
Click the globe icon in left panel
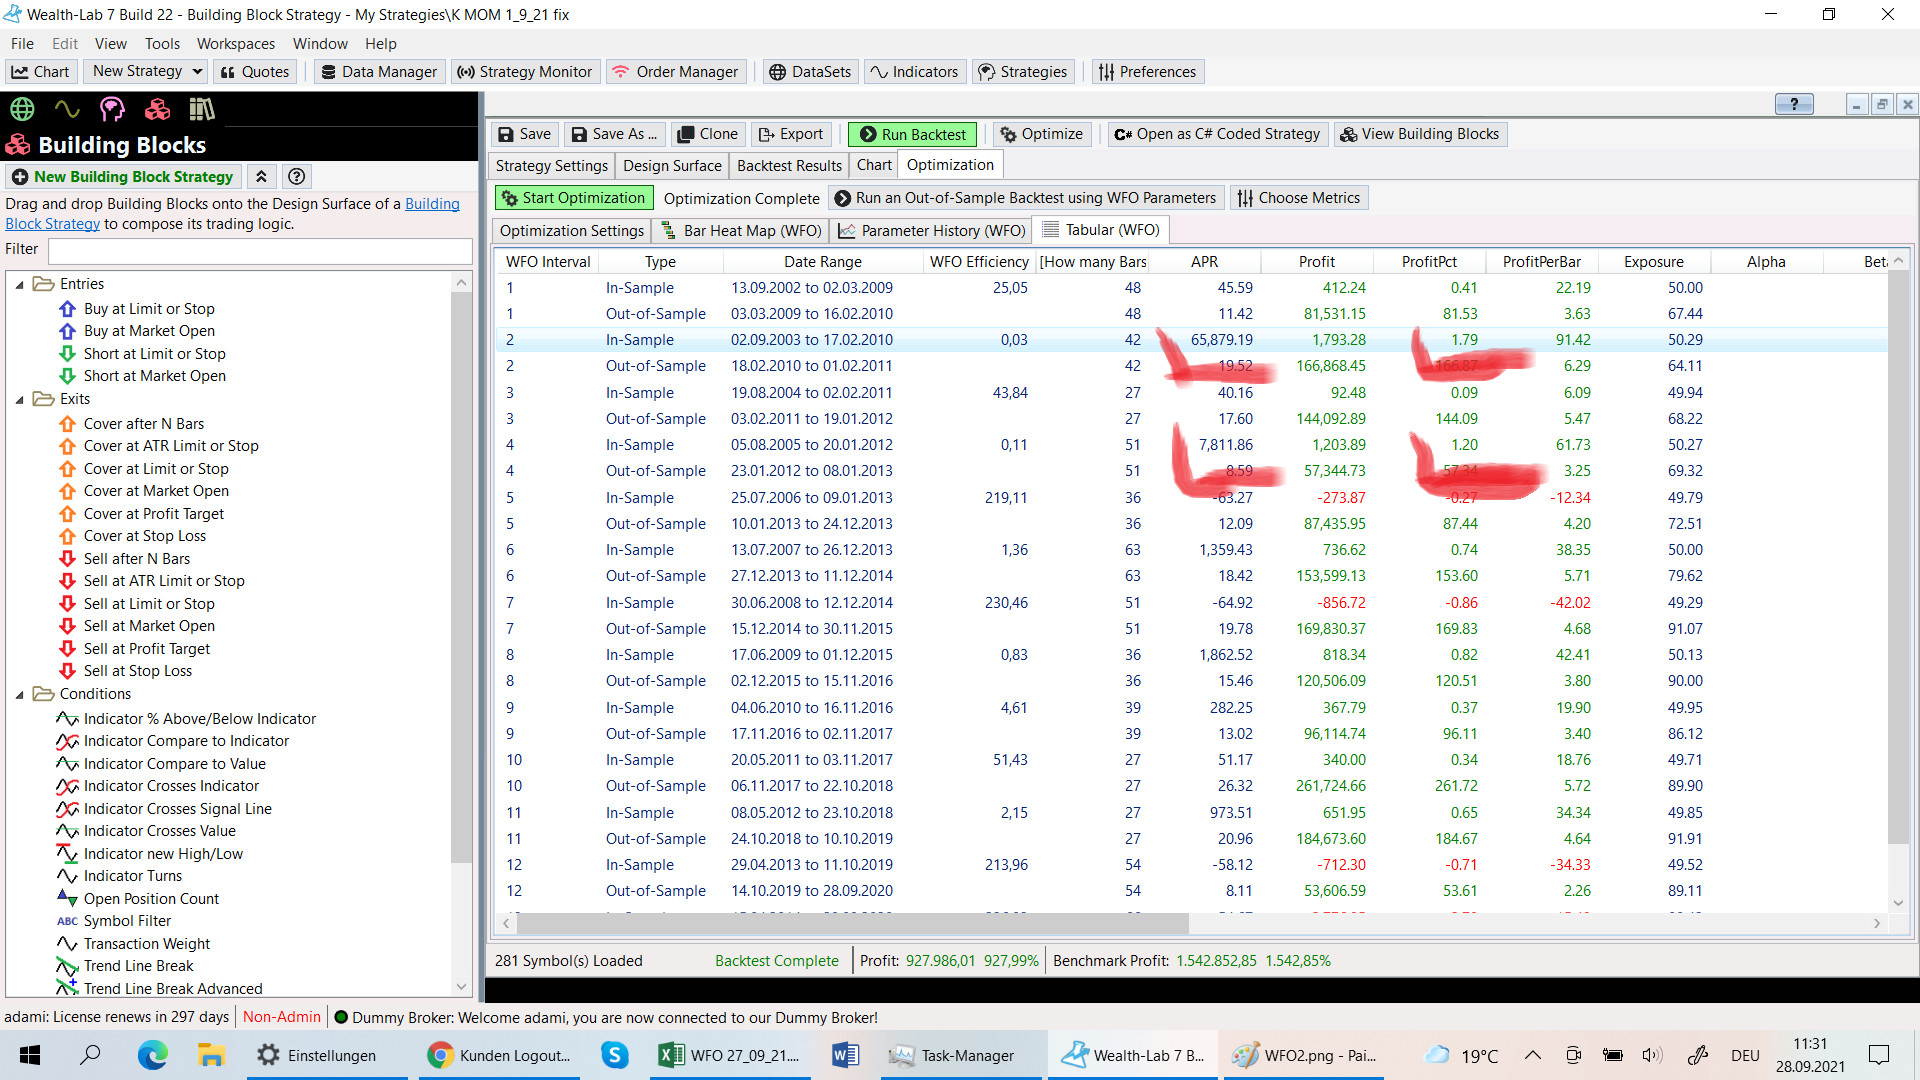22,109
